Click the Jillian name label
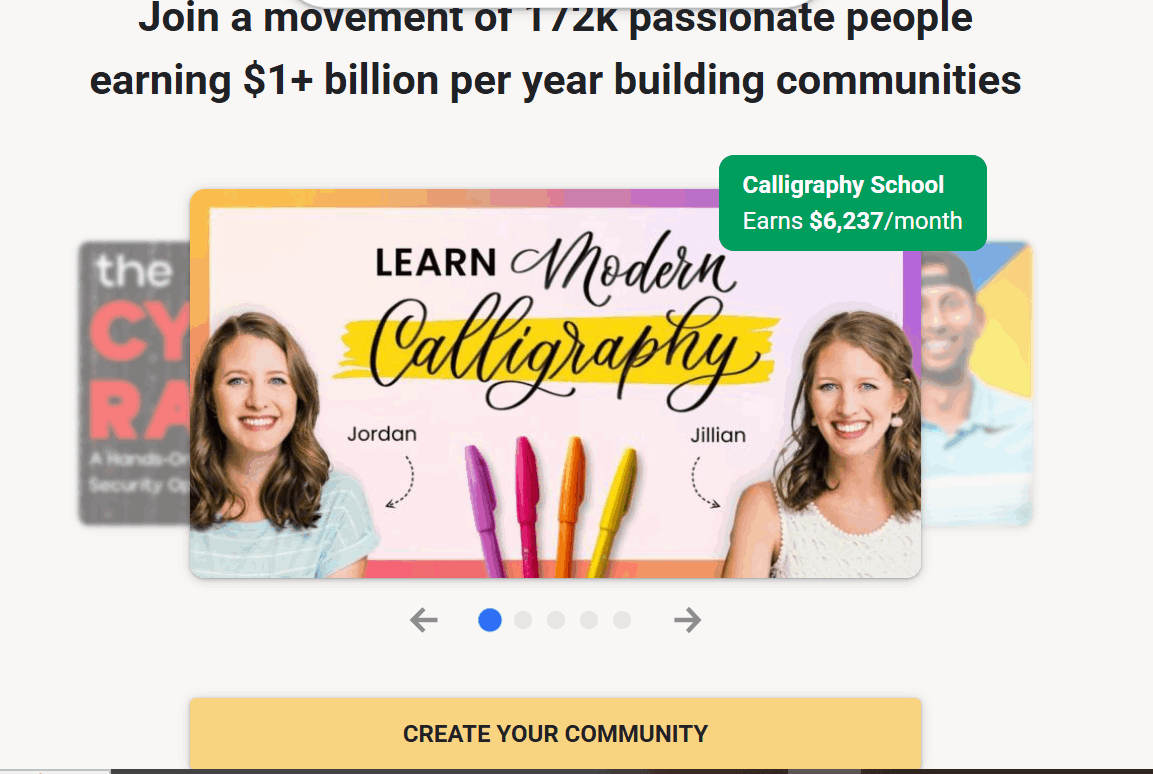1153x774 pixels. point(718,435)
